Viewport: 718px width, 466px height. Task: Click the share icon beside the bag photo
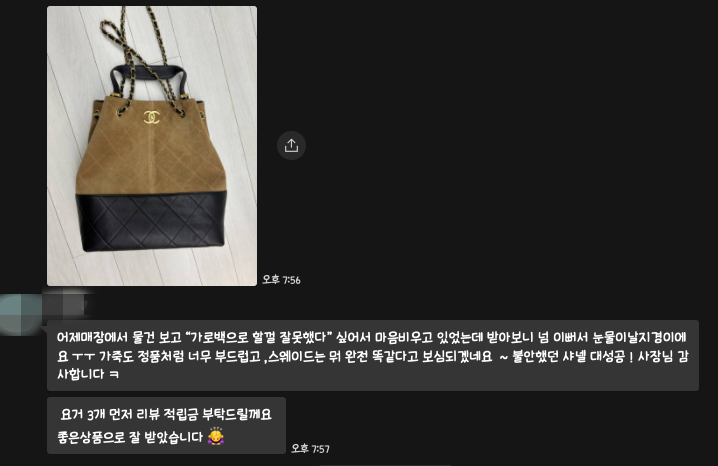click(x=291, y=146)
